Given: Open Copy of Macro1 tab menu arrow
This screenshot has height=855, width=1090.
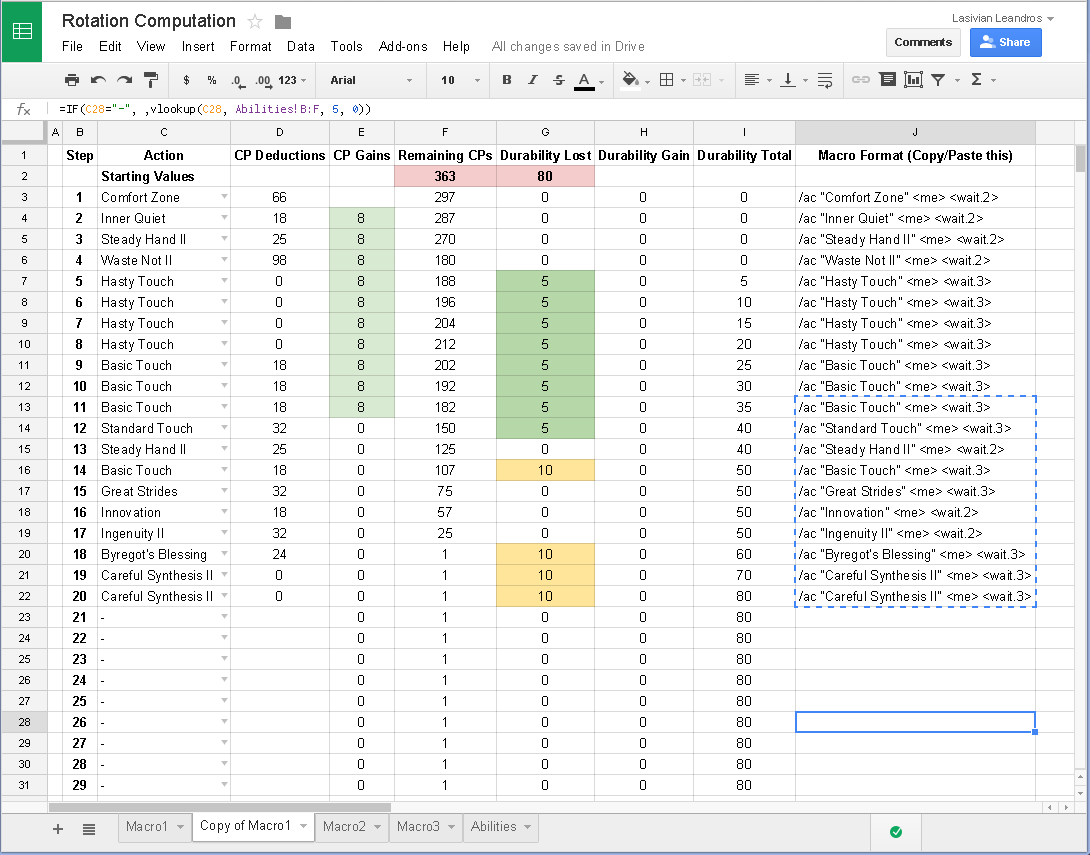Looking at the screenshot, I should [x=303, y=826].
